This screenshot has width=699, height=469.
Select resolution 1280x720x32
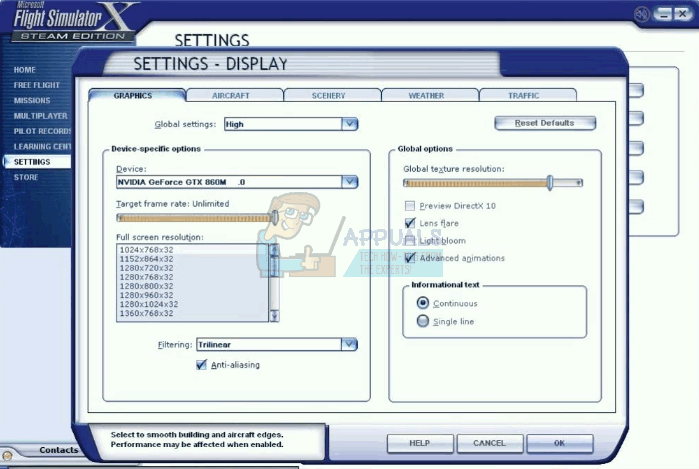[192, 267]
